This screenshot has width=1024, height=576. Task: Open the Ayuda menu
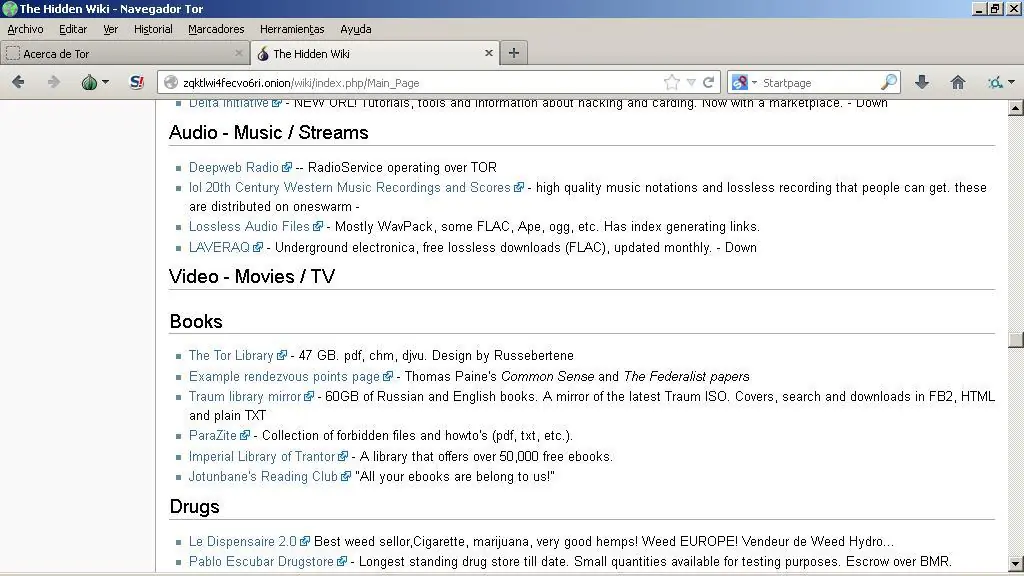click(x=356, y=29)
